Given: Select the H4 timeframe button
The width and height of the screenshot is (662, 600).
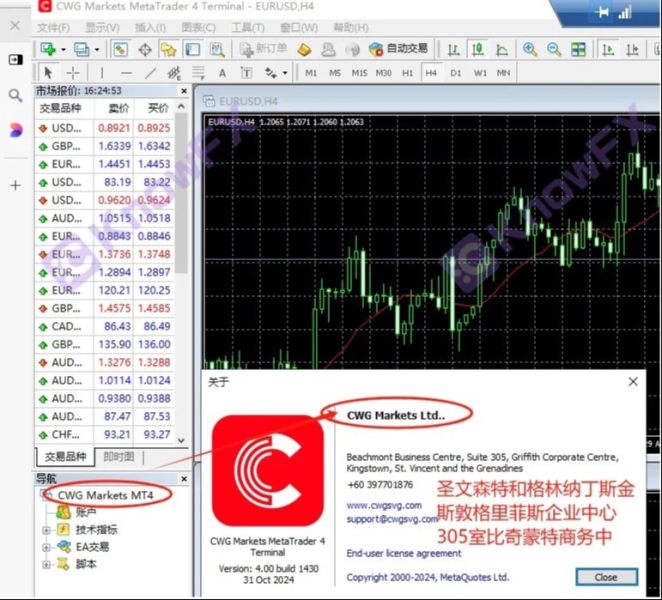Looking at the screenshot, I should click(x=431, y=73).
